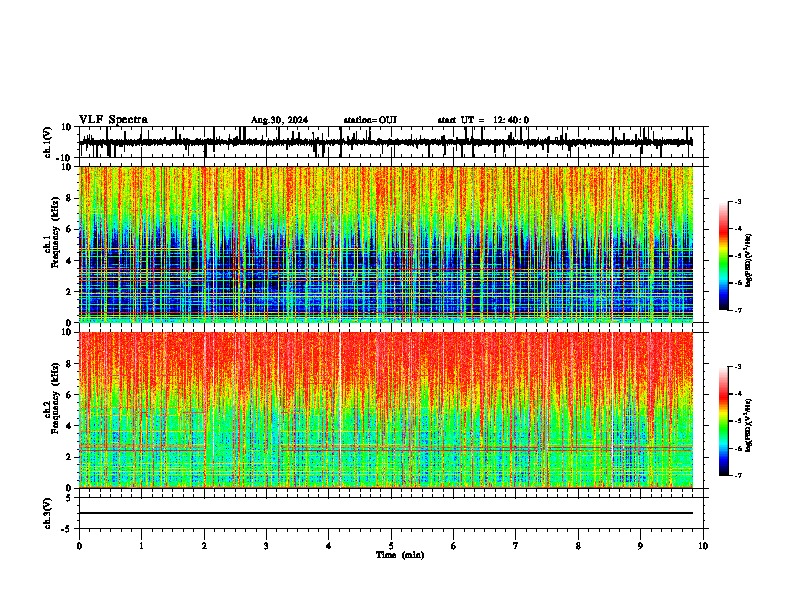Click time axis tick label "9"
Screen dimensions: 792x612
640,546
